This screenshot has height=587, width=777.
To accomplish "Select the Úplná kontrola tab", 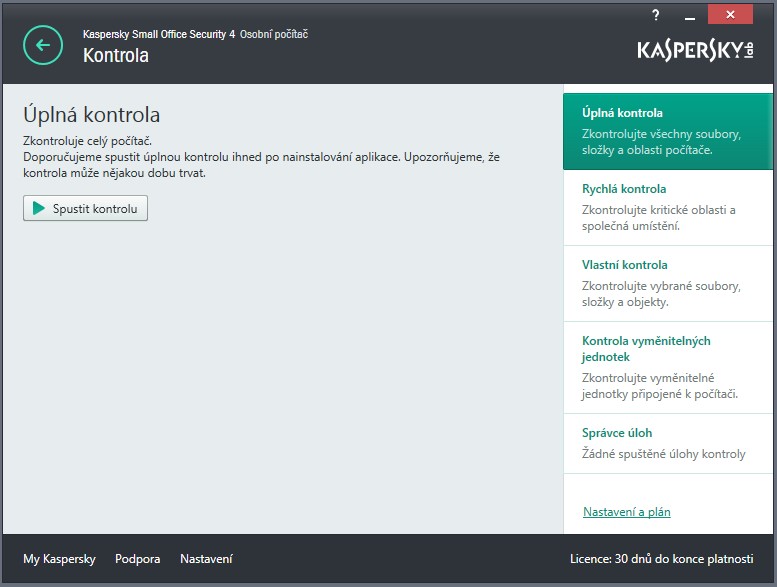I will [x=667, y=131].
